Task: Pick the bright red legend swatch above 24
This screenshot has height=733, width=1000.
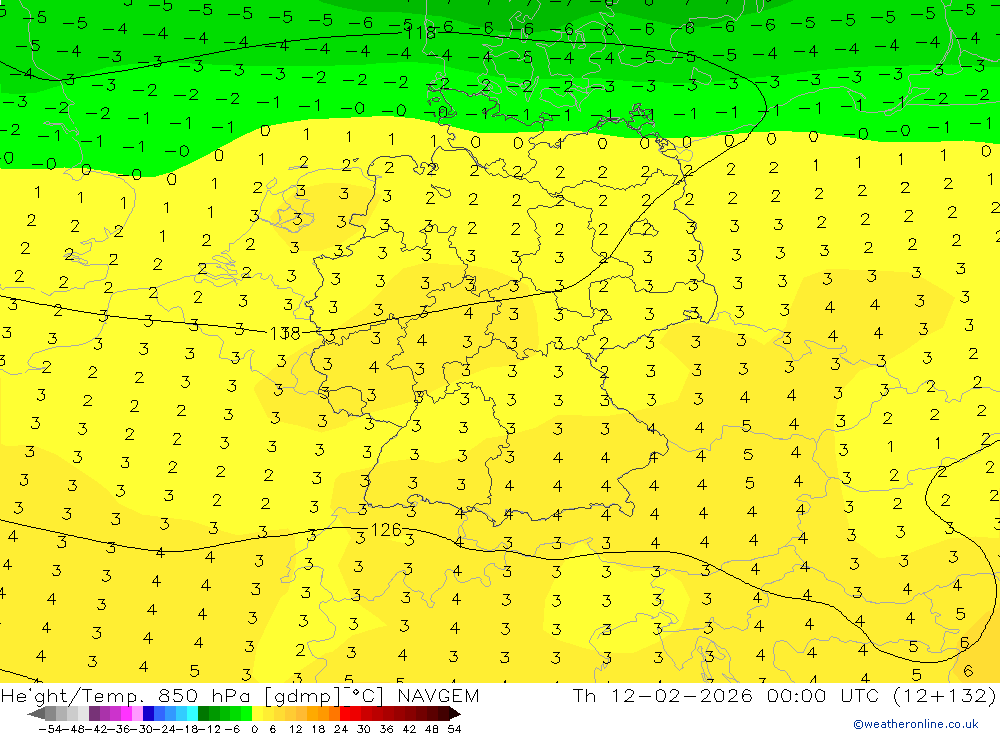Action: (x=345, y=714)
